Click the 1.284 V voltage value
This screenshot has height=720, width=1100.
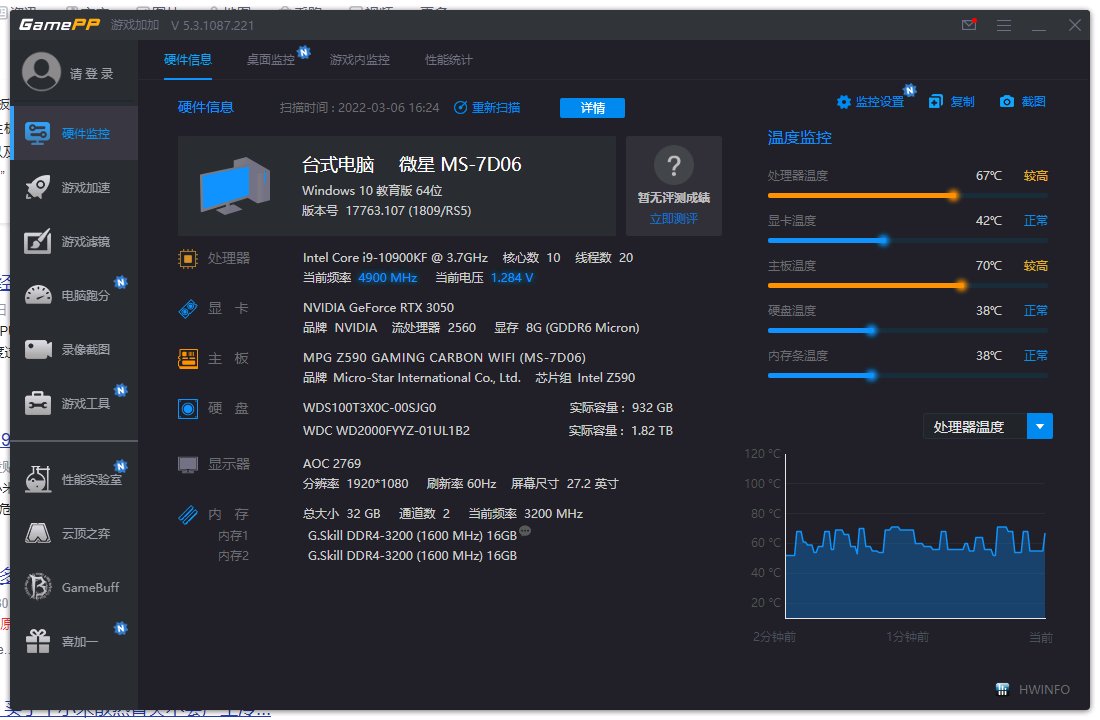(x=512, y=278)
